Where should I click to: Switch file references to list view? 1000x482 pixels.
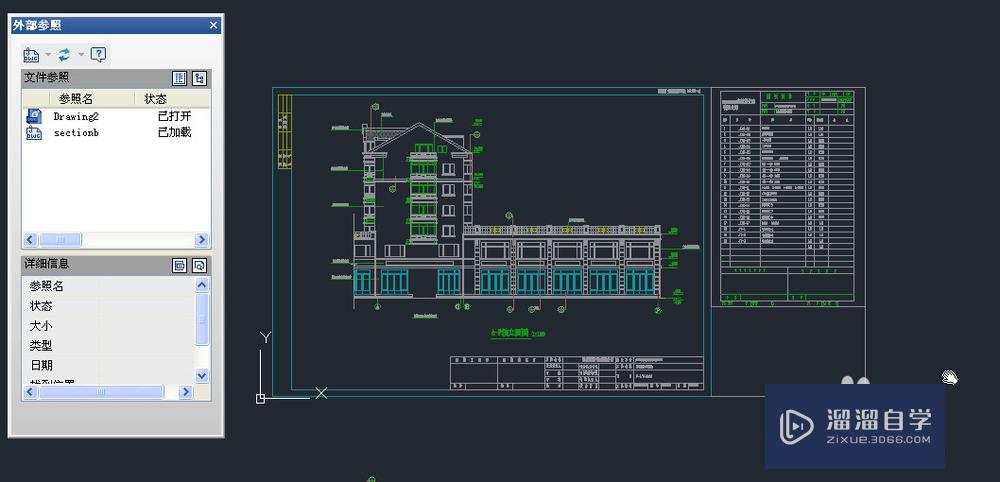click(180, 78)
